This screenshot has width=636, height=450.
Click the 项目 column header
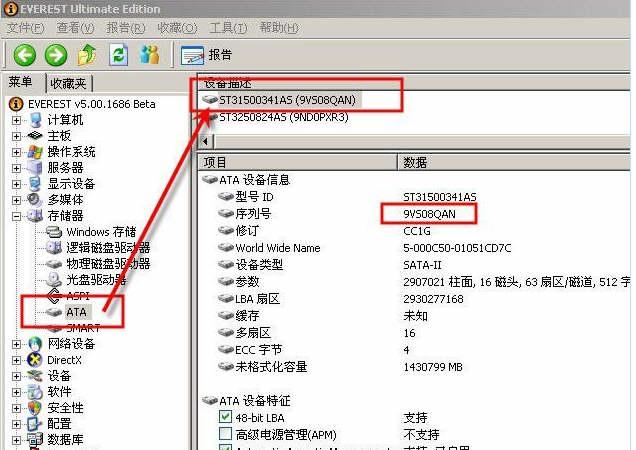click(297, 162)
